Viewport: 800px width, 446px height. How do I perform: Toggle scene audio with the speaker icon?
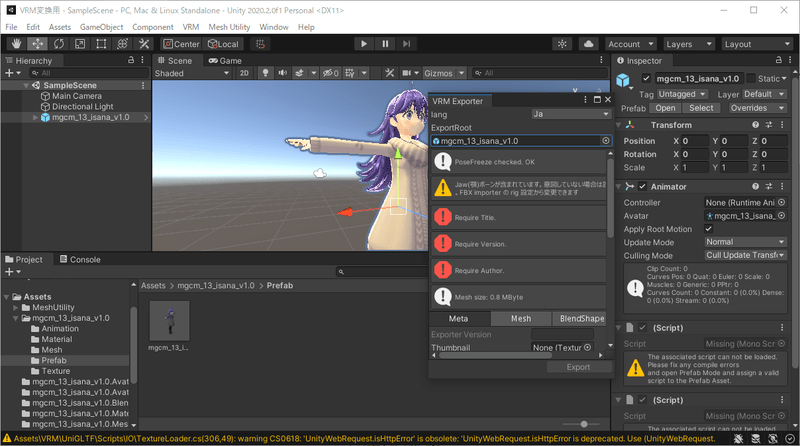coord(285,73)
